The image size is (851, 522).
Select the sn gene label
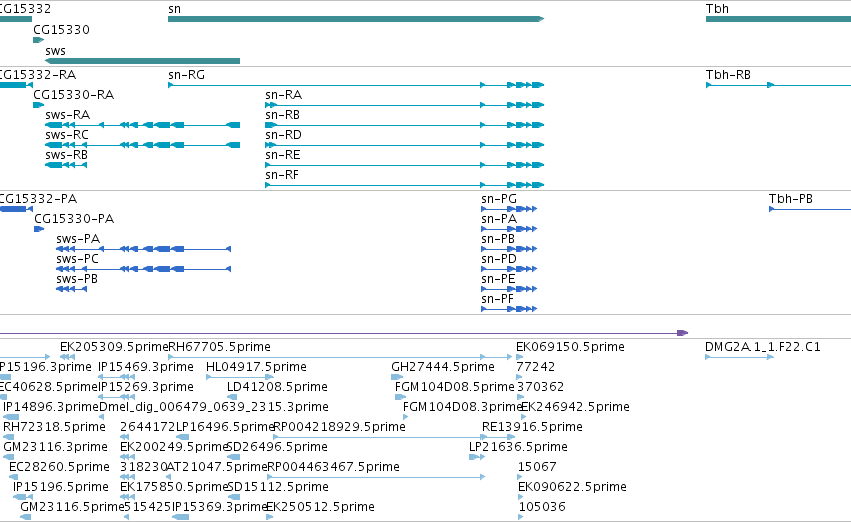(x=174, y=9)
